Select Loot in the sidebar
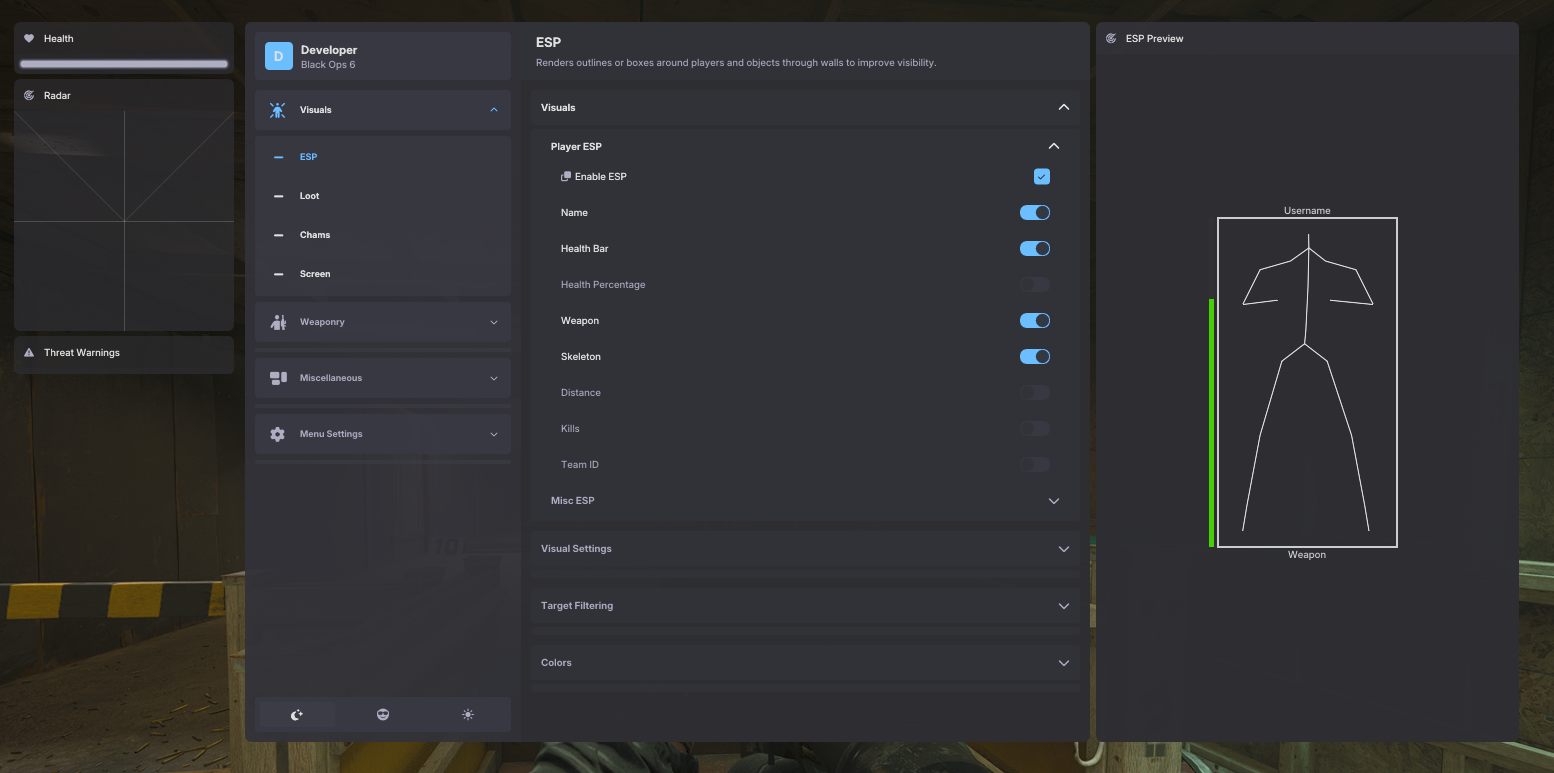 [310, 196]
